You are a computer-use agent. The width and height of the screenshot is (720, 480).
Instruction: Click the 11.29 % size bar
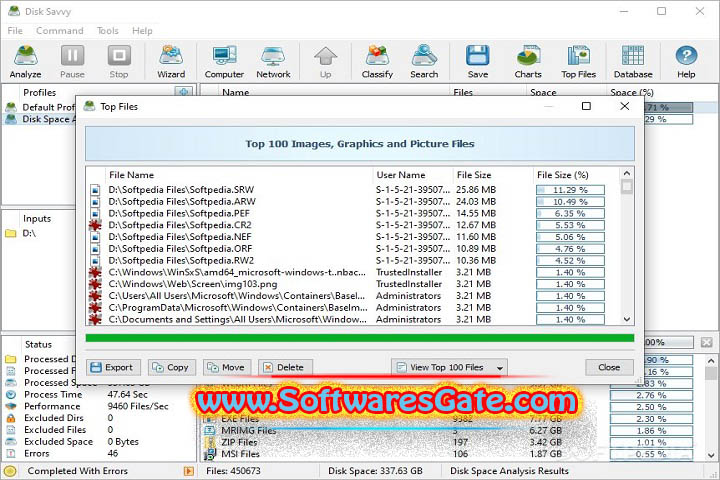tap(570, 190)
